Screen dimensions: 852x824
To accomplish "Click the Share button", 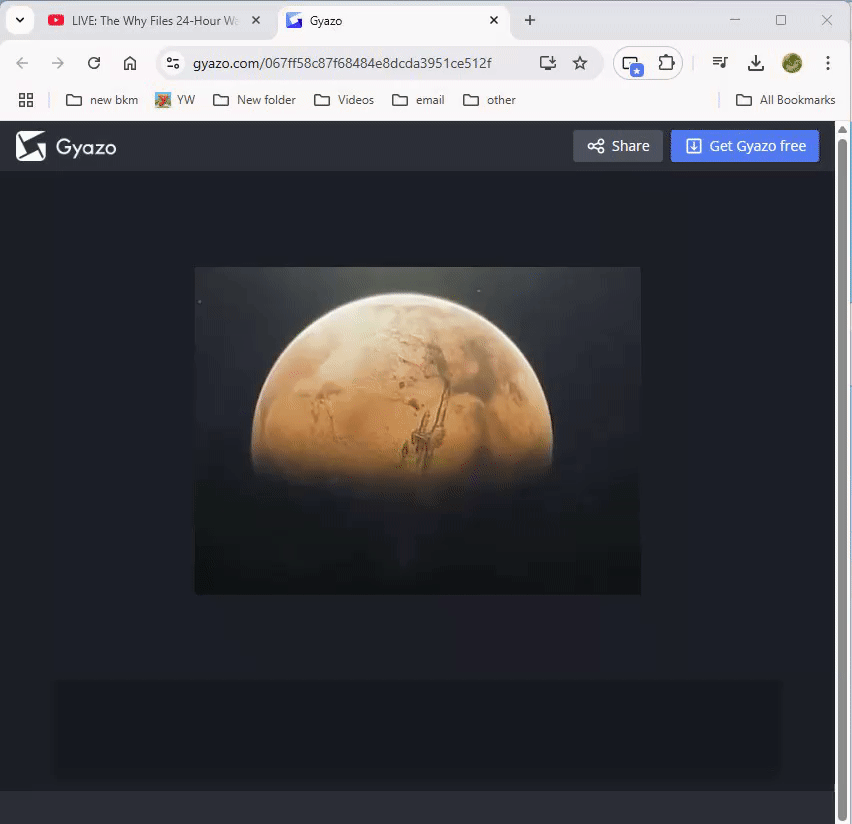I will point(618,146).
